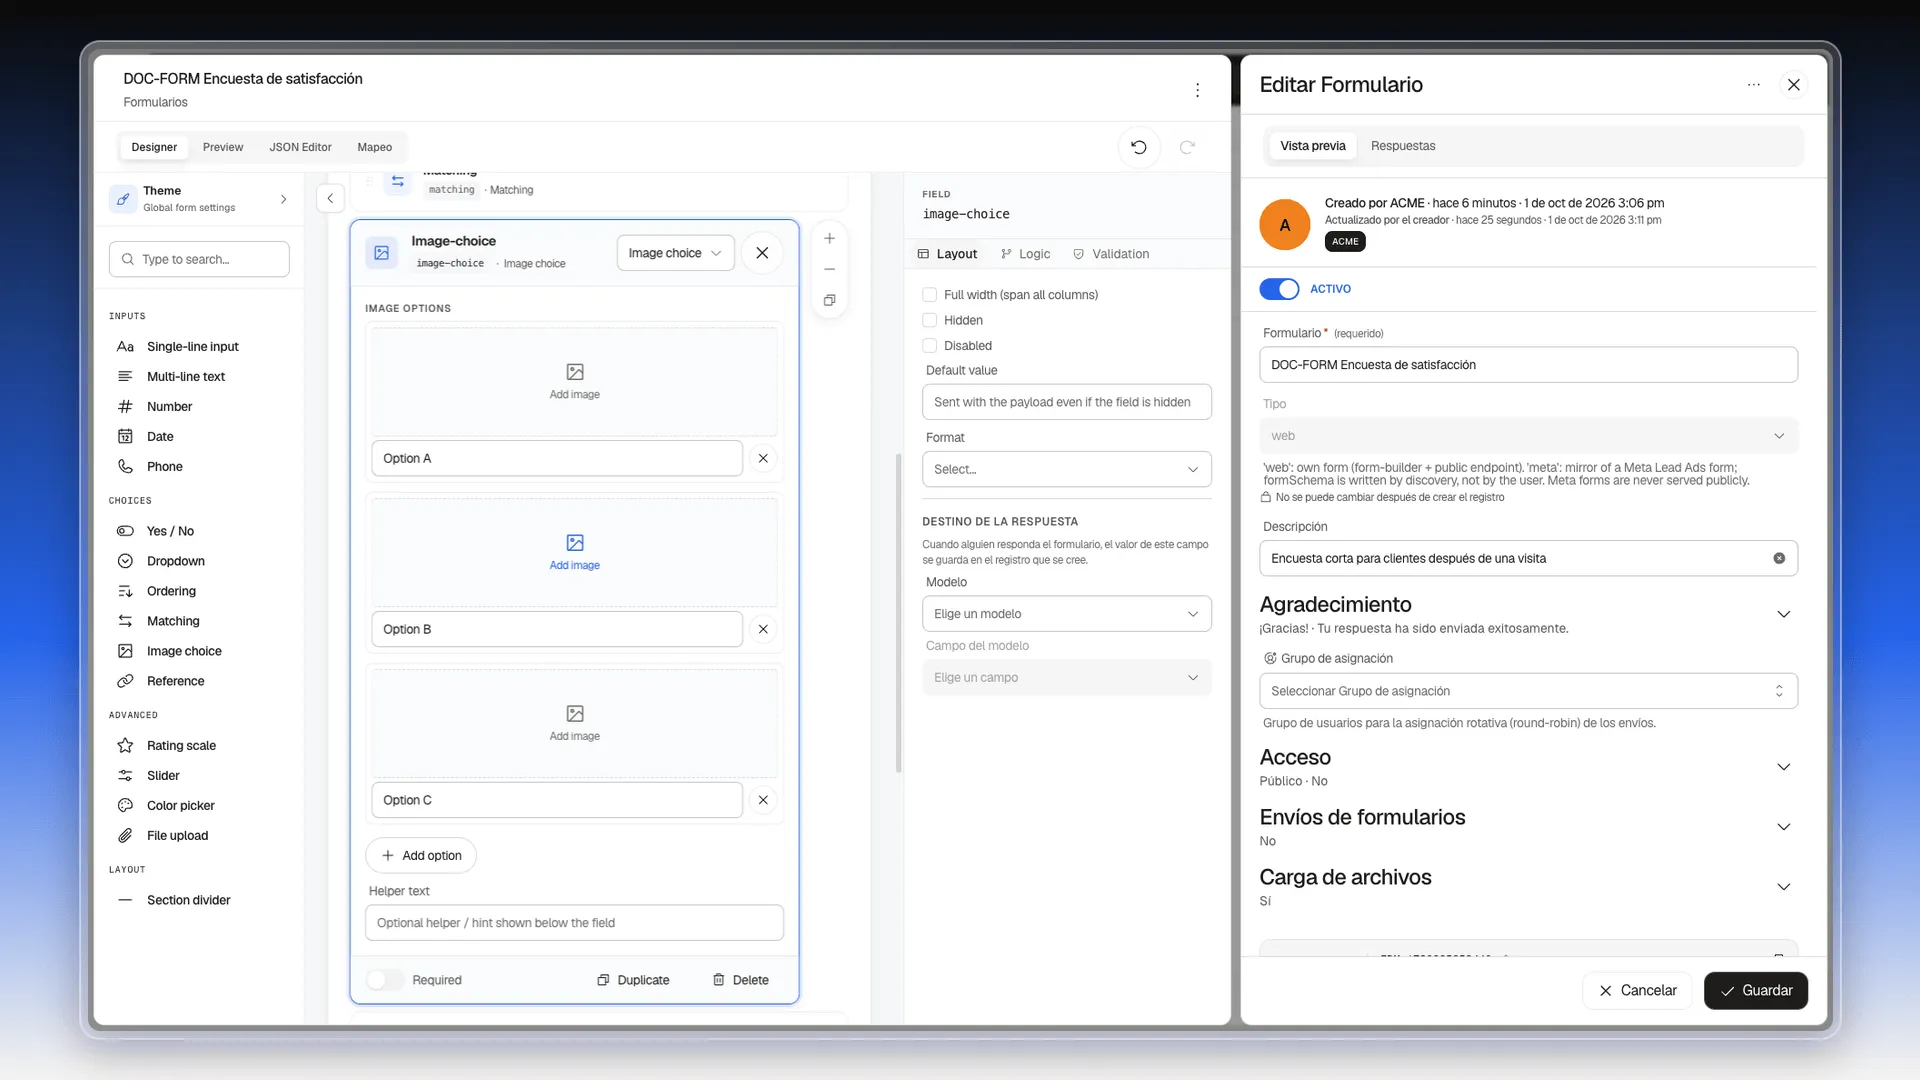The width and height of the screenshot is (1920, 1080).
Task: Collapse the field palette with chevron button
Action: tap(330, 198)
